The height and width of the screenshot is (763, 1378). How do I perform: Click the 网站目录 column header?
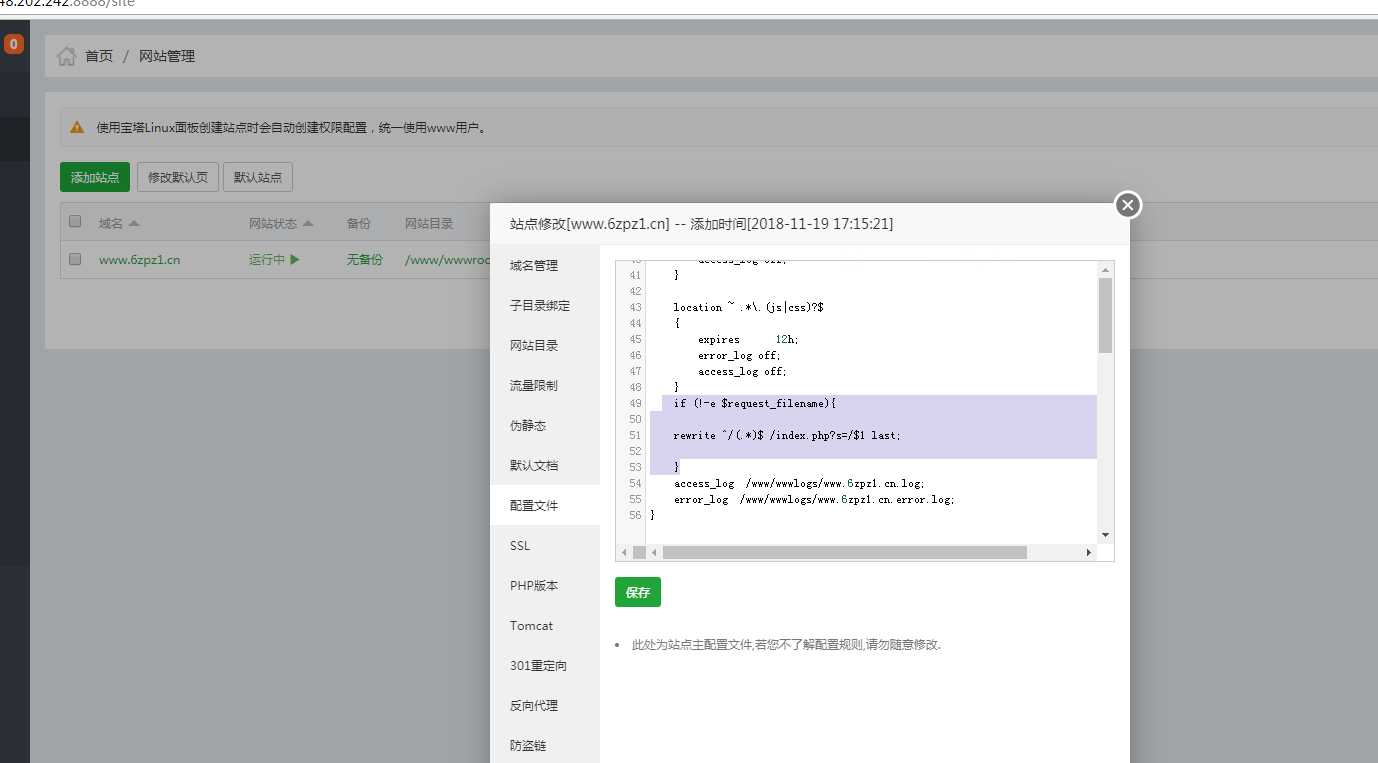429,223
